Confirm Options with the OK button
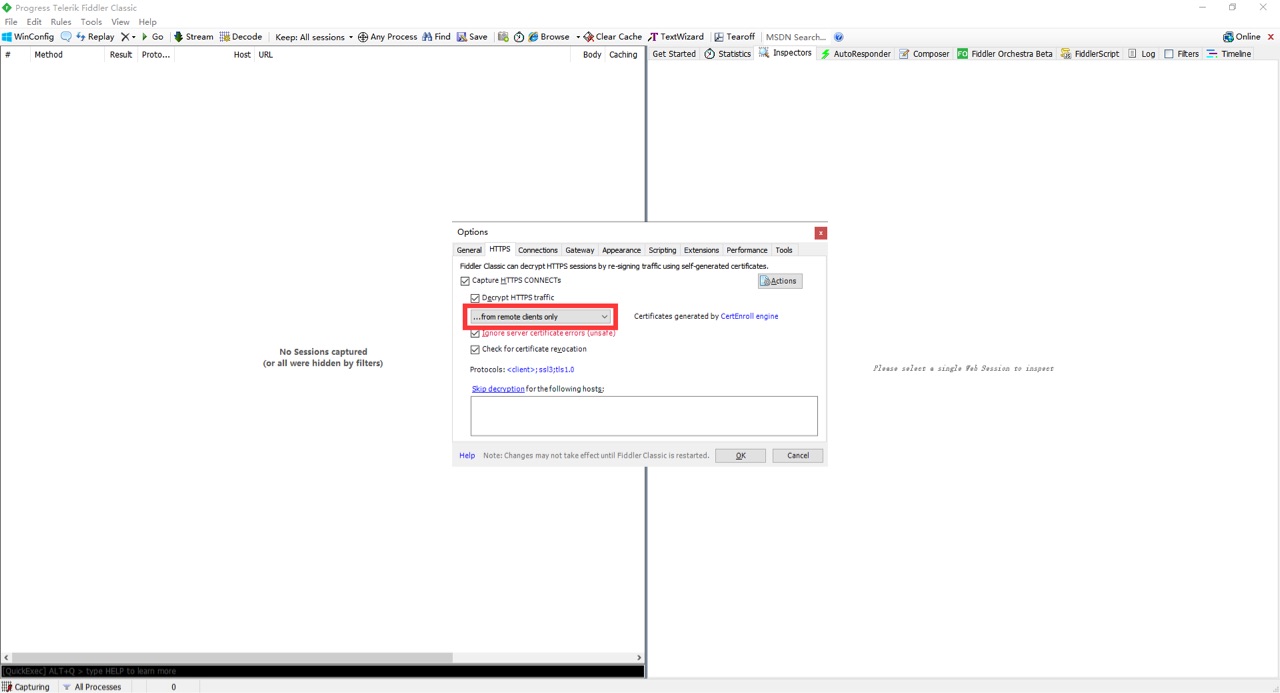The image size is (1280, 693). pos(740,455)
